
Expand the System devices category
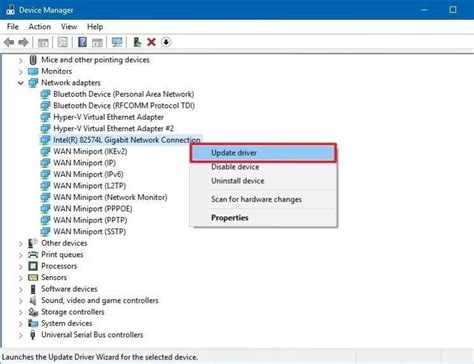[x=21, y=324]
